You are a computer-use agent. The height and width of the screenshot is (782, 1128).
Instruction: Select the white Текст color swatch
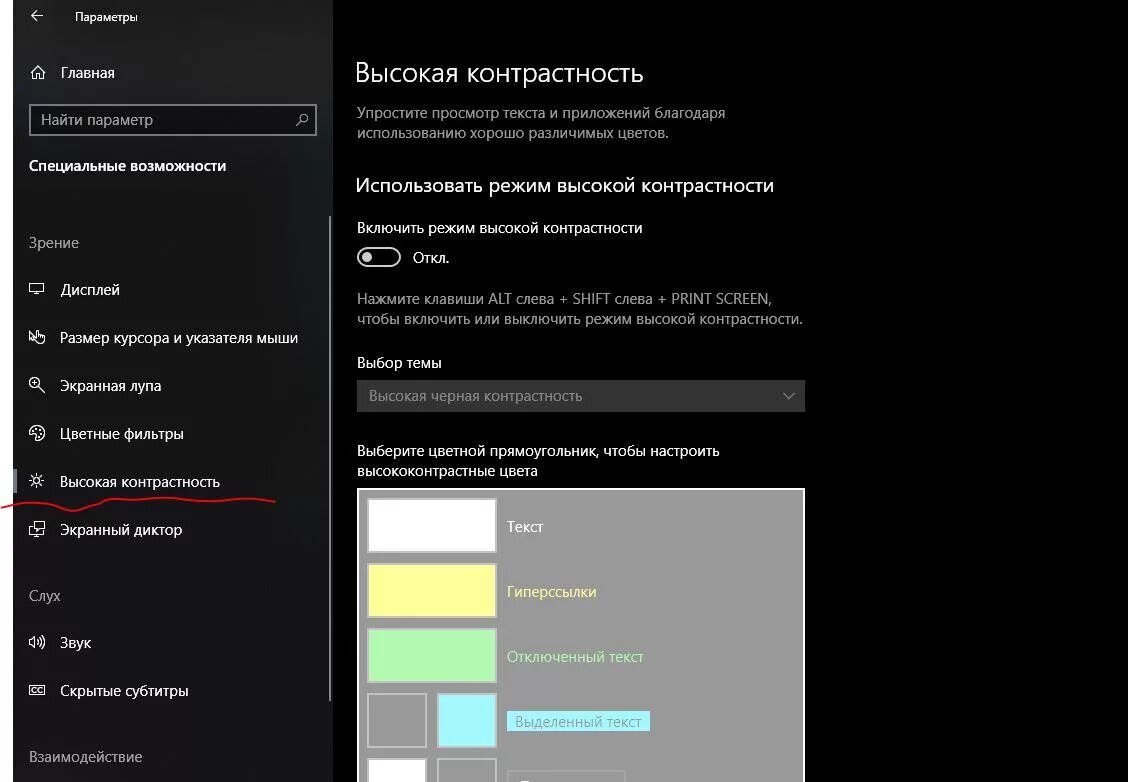tap(431, 525)
